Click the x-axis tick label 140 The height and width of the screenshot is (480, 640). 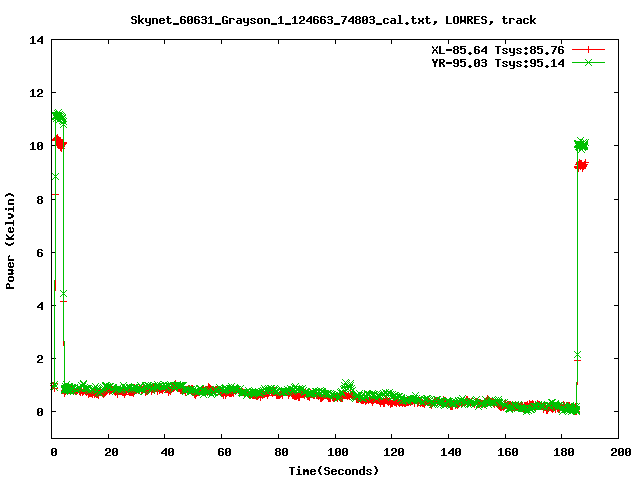(x=451, y=452)
